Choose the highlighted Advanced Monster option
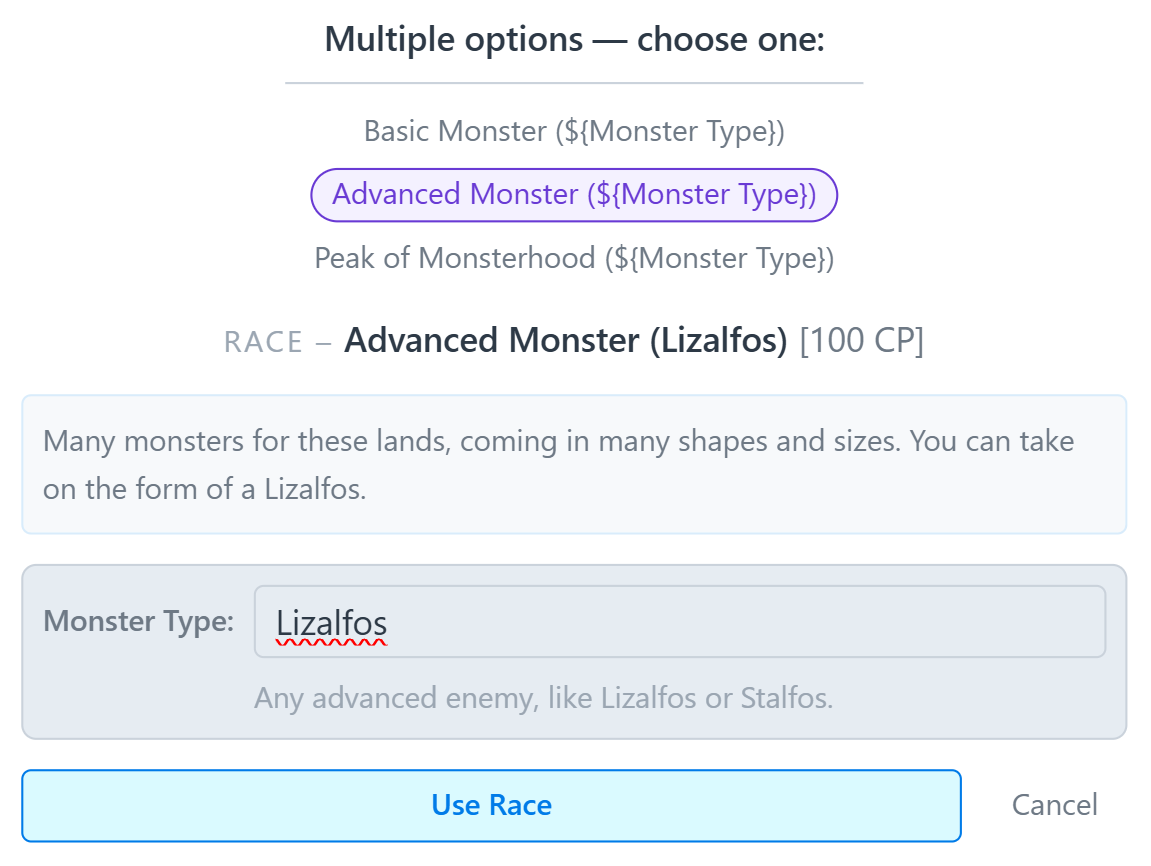Image resolution: width=1151 pixels, height=866 pixels. (574, 194)
